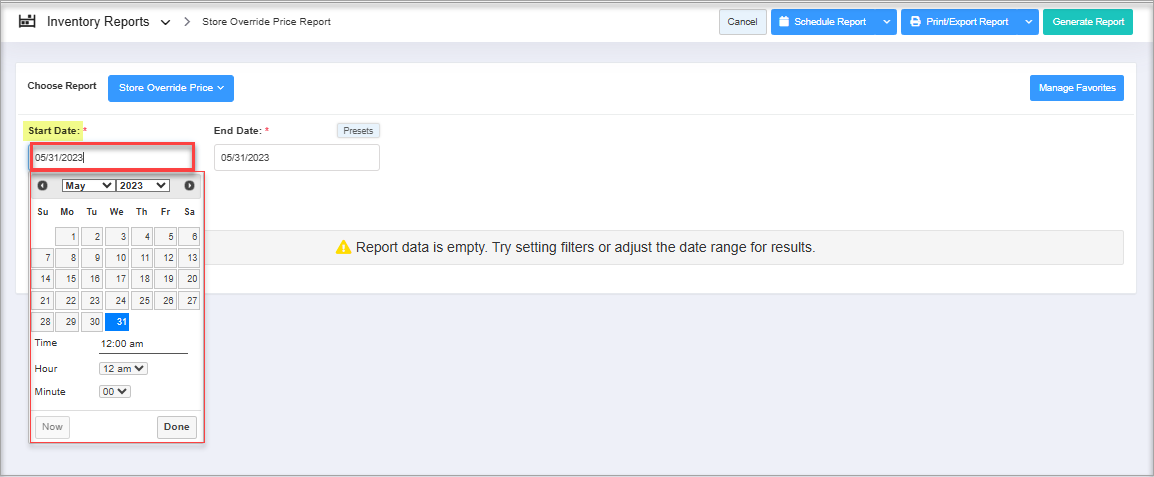Open the Store Override Price report dropdown

(x=170, y=88)
